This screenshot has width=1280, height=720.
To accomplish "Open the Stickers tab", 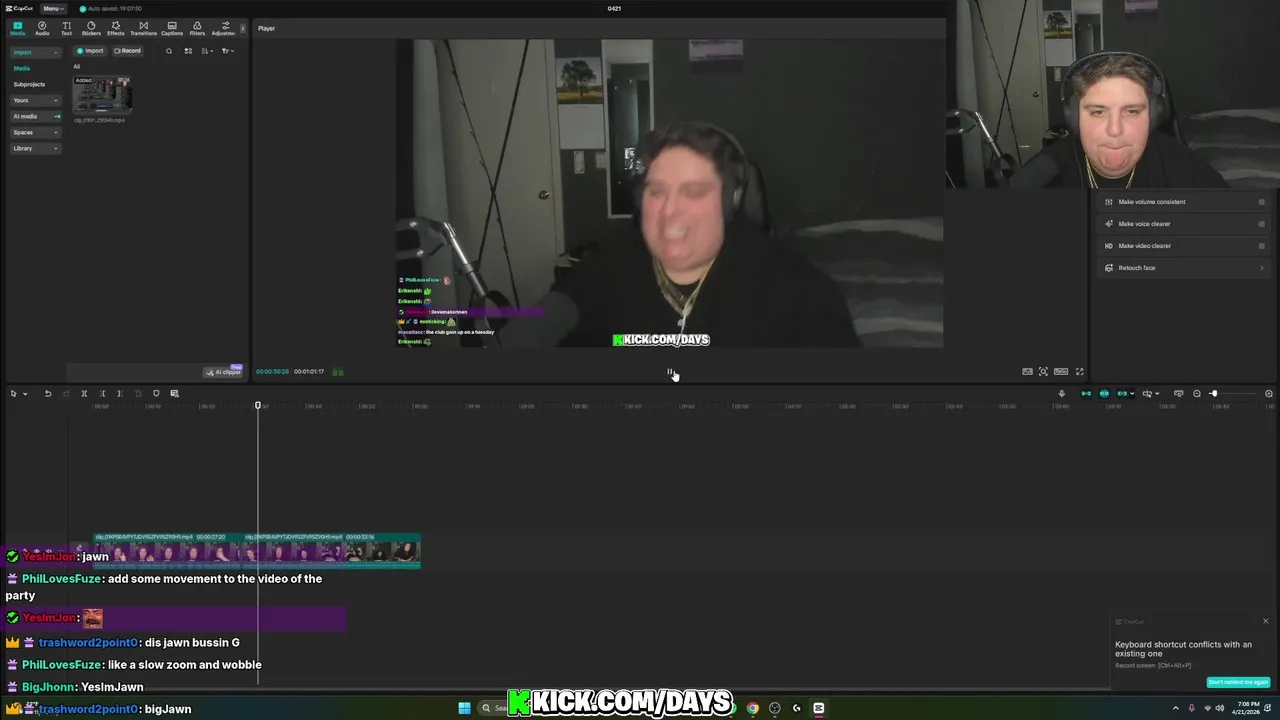I will pos(91,28).
